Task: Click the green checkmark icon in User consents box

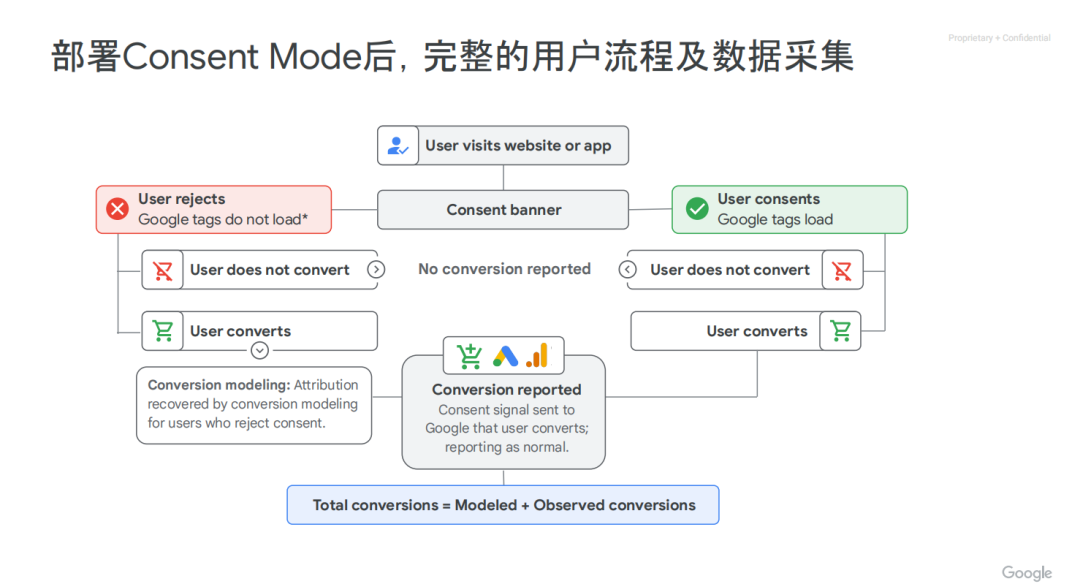Action: 697,209
